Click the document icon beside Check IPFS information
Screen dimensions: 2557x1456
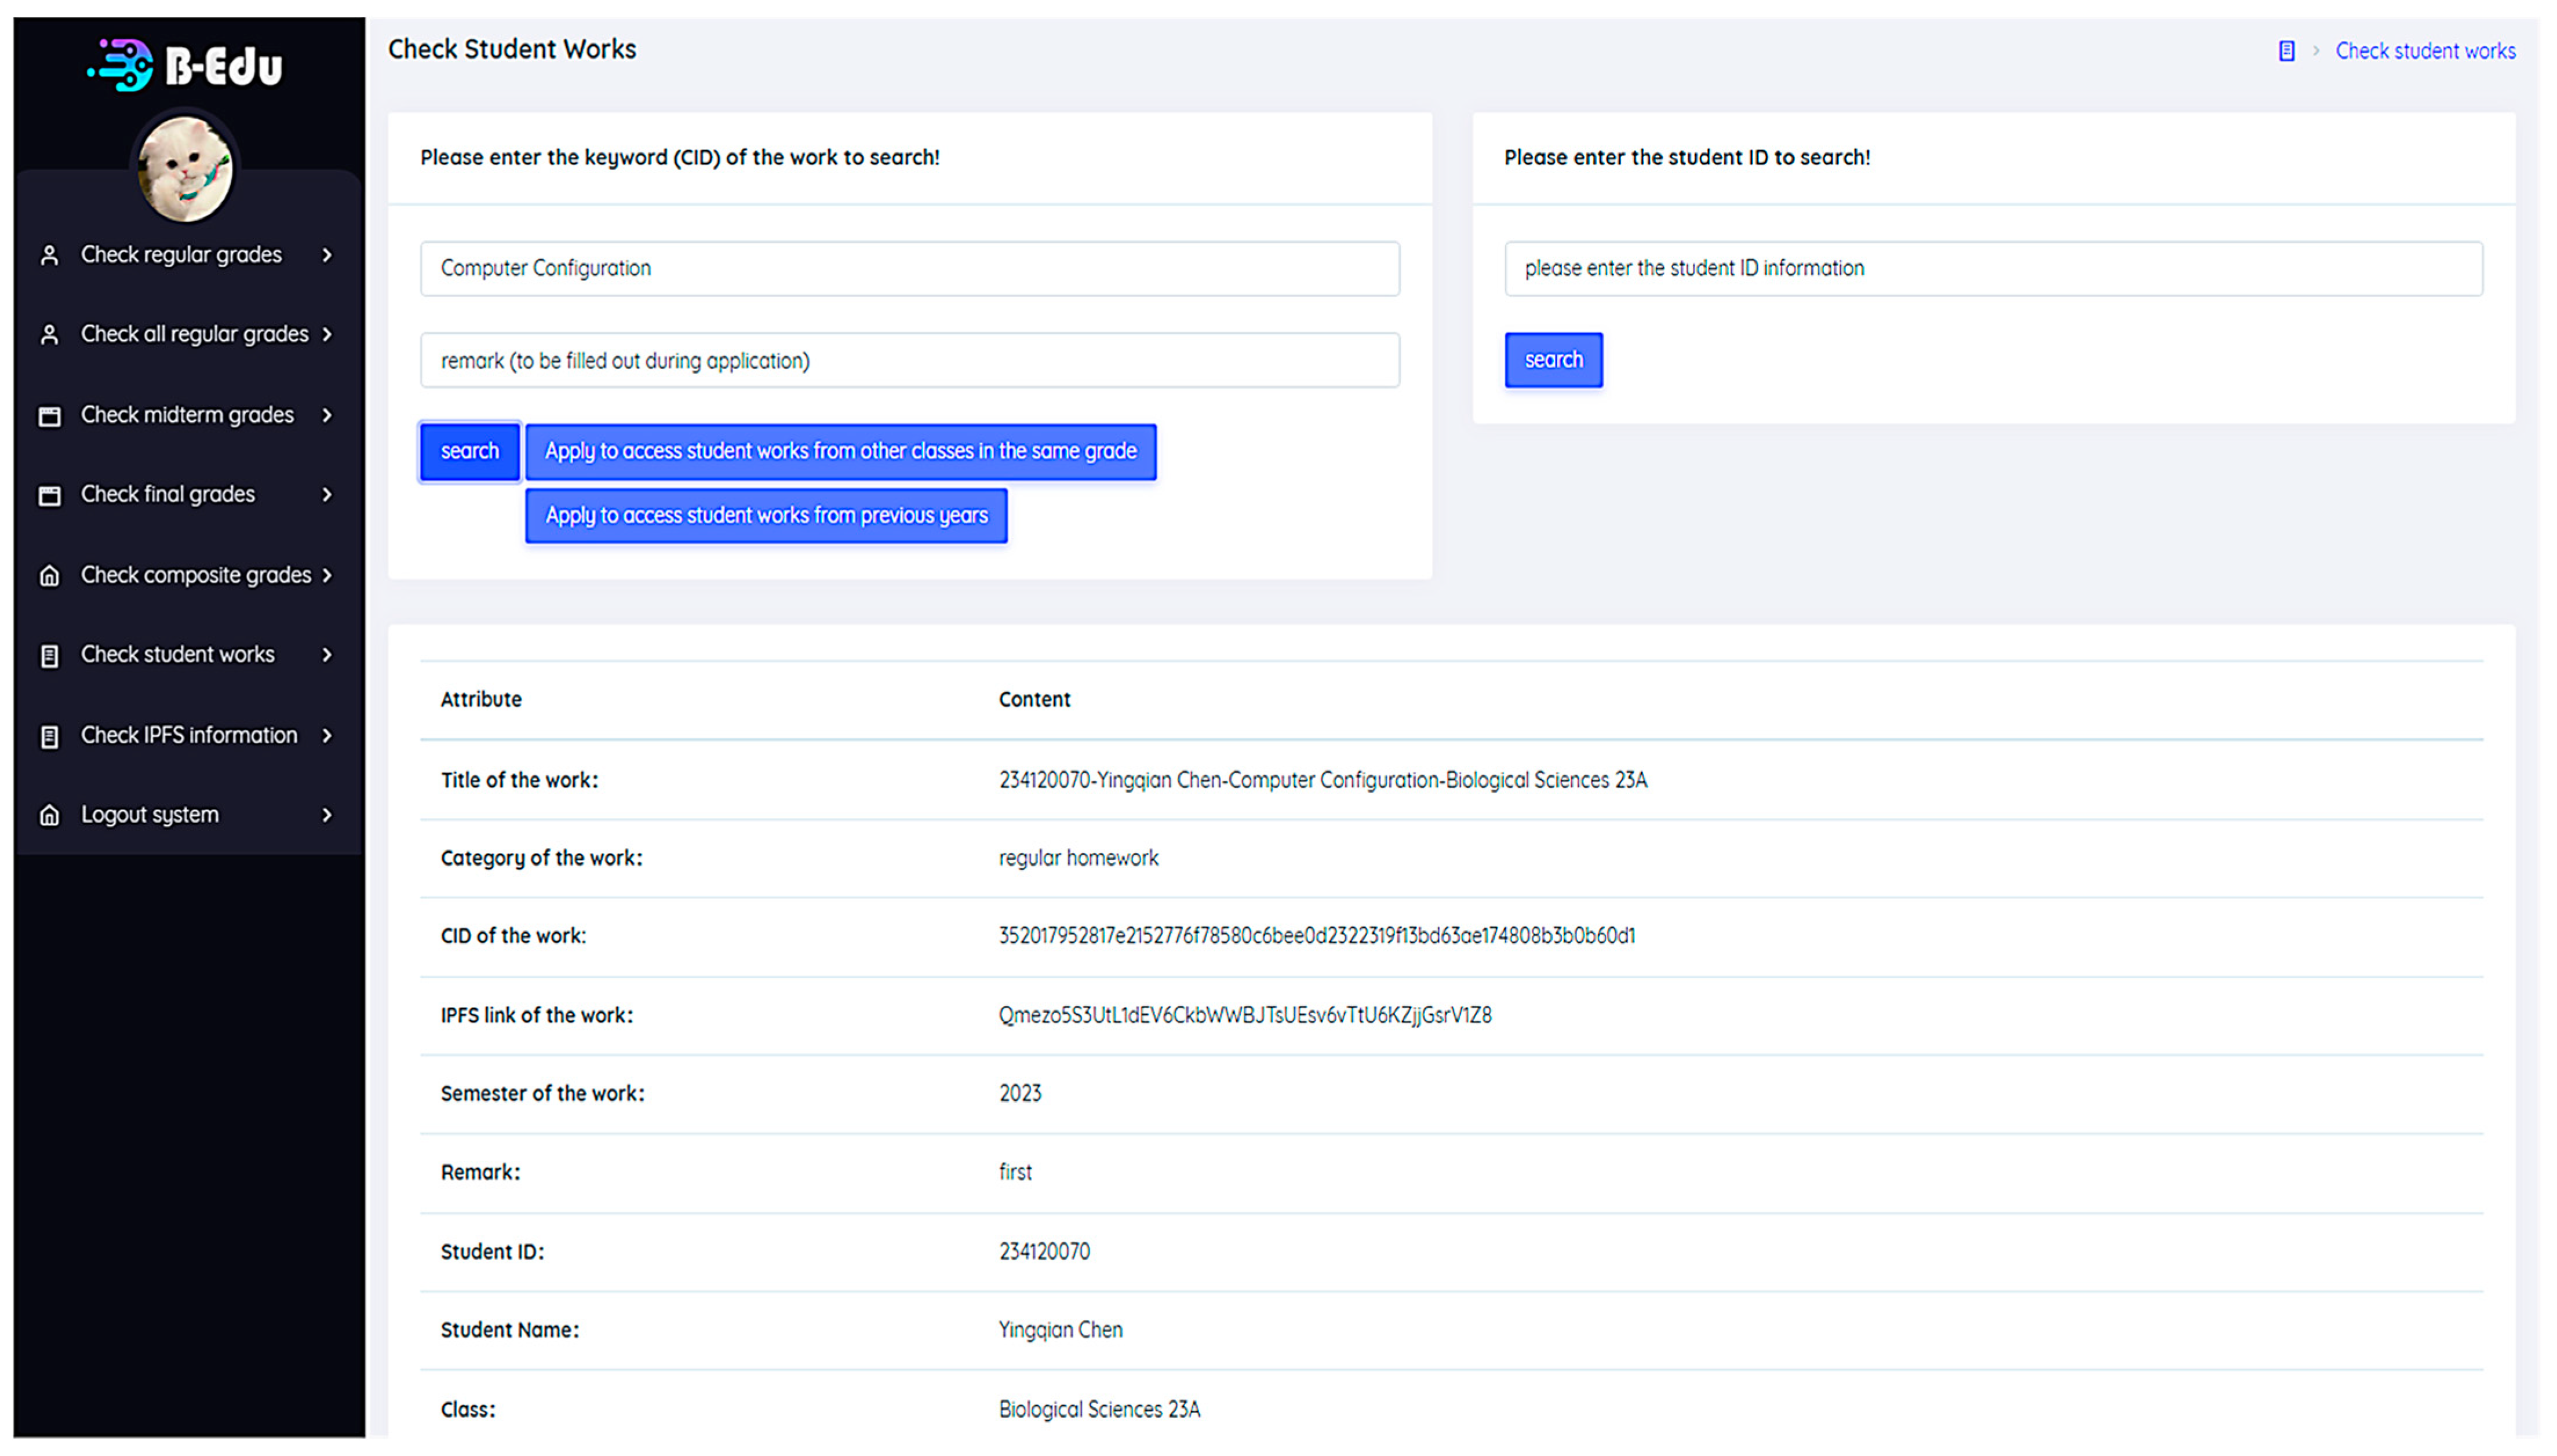(x=49, y=736)
